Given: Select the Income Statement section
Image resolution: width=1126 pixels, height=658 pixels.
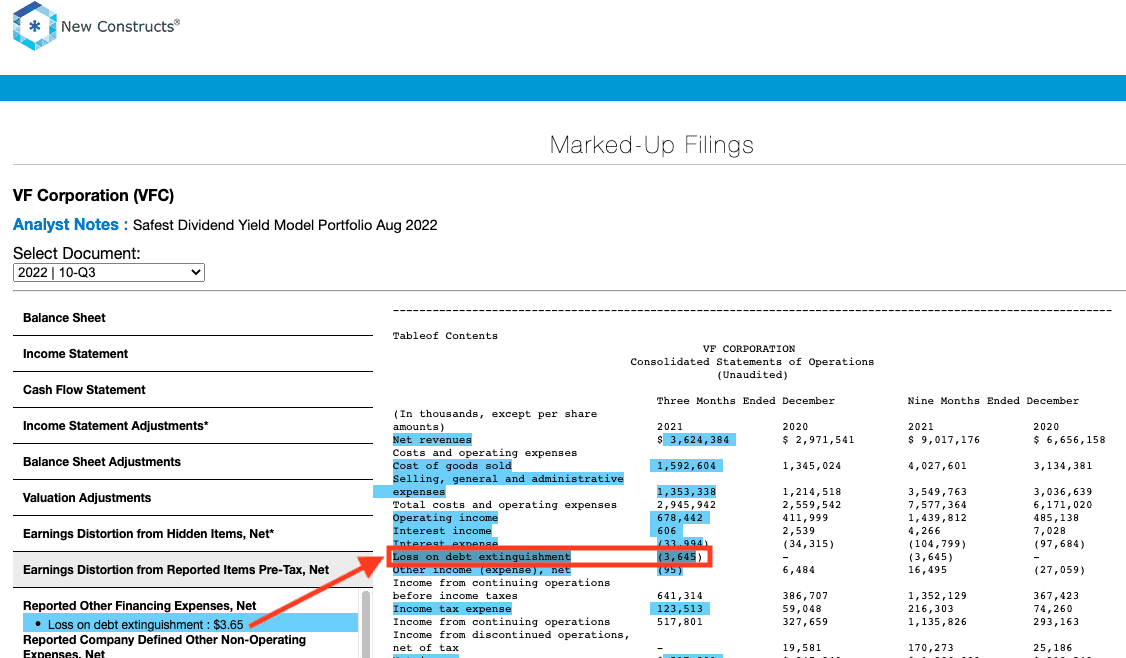Looking at the screenshot, I should (192, 353).
